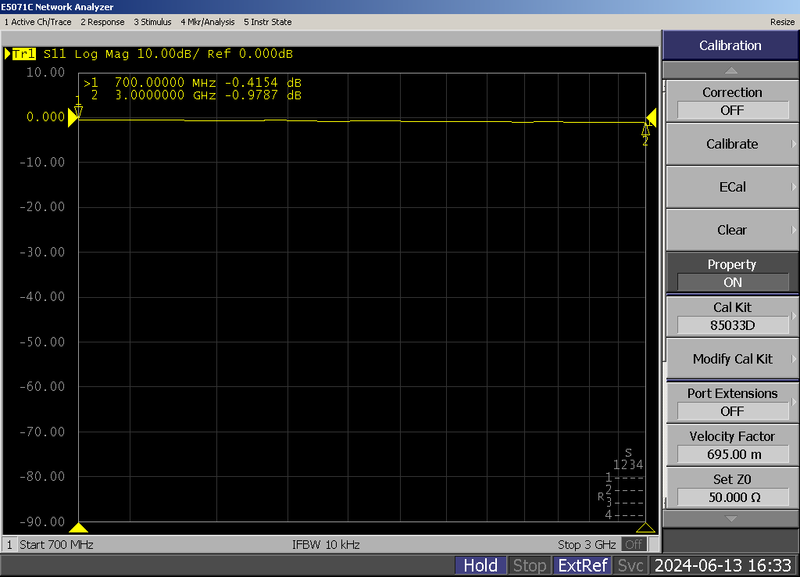
Task: Expand the Calibrate submenu
Action: [x=731, y=144]
